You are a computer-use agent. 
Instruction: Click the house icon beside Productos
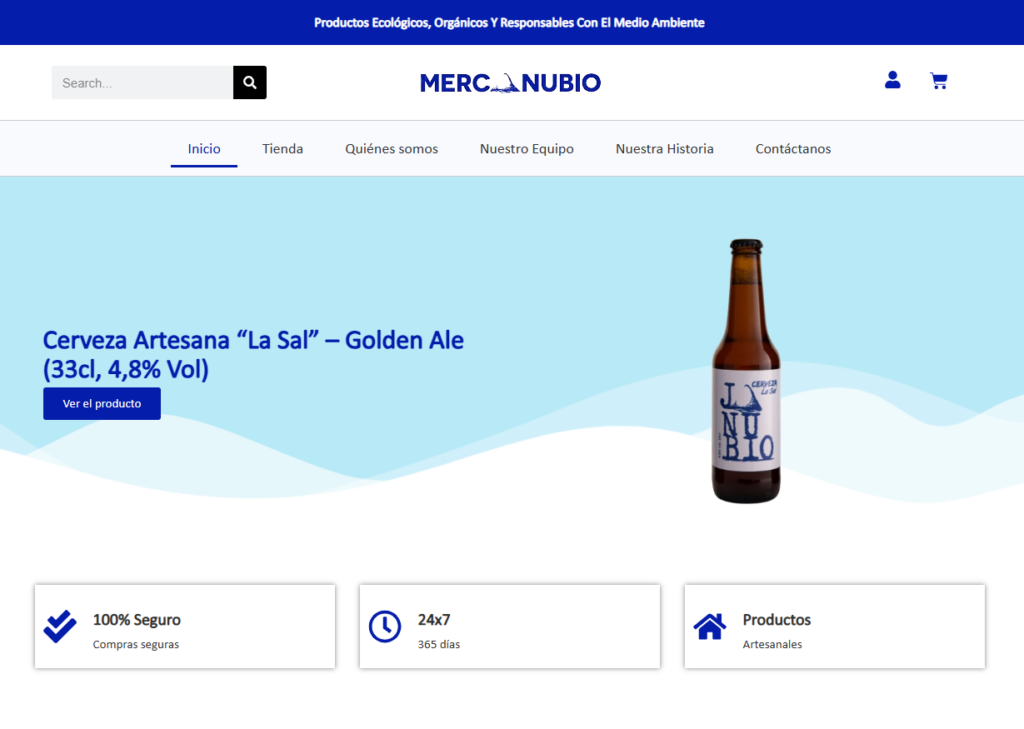[710, 627]
